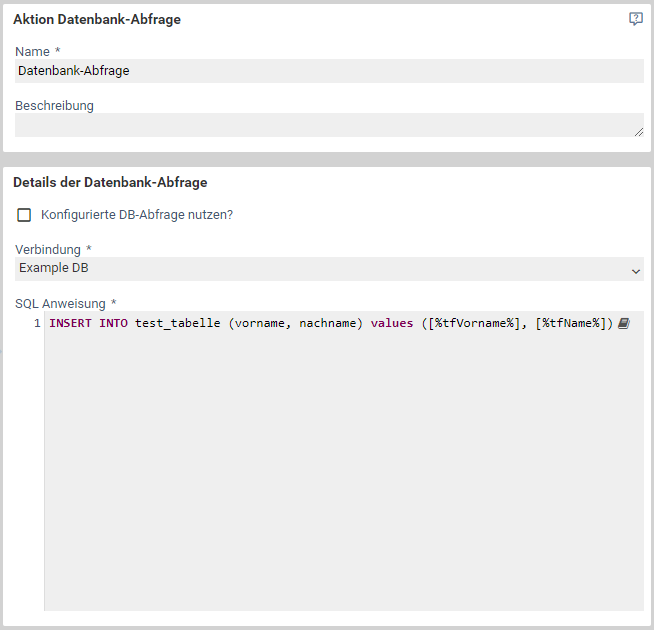
Task: Click the book icon after the SQL statement
Action: 624,323
